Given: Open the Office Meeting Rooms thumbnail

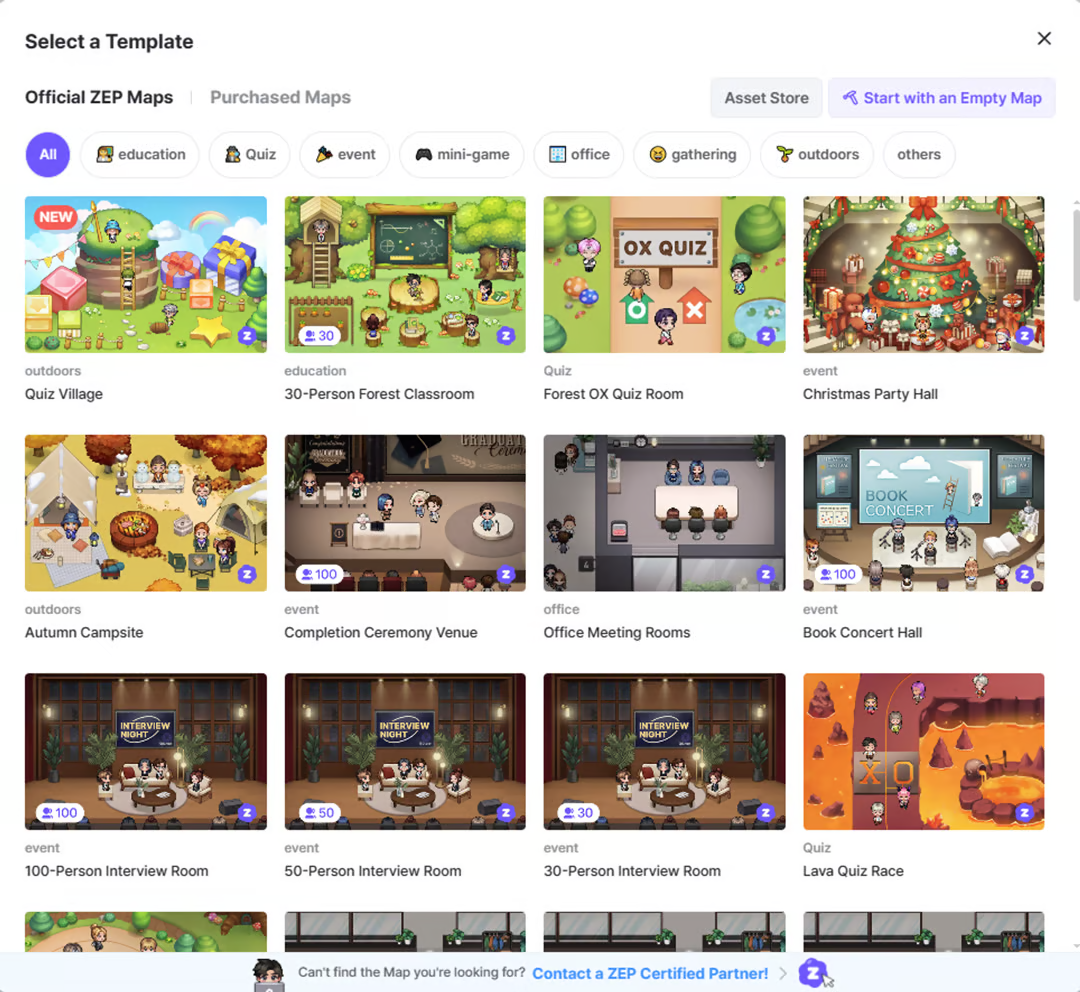Looking at the screenshot, I should click(x=664, y=513).
